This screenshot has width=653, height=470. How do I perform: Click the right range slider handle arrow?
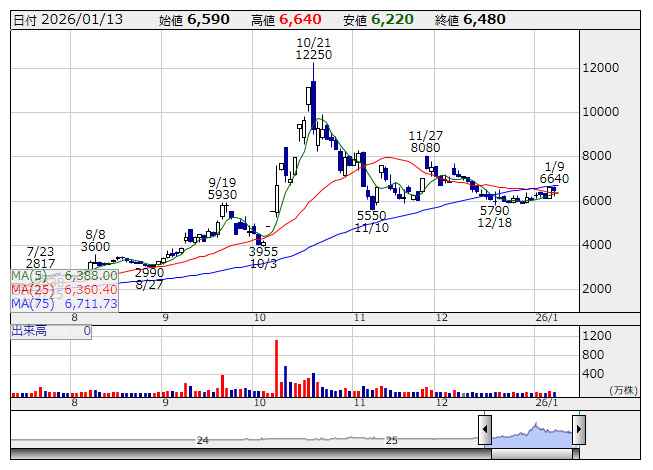point(578,431)
